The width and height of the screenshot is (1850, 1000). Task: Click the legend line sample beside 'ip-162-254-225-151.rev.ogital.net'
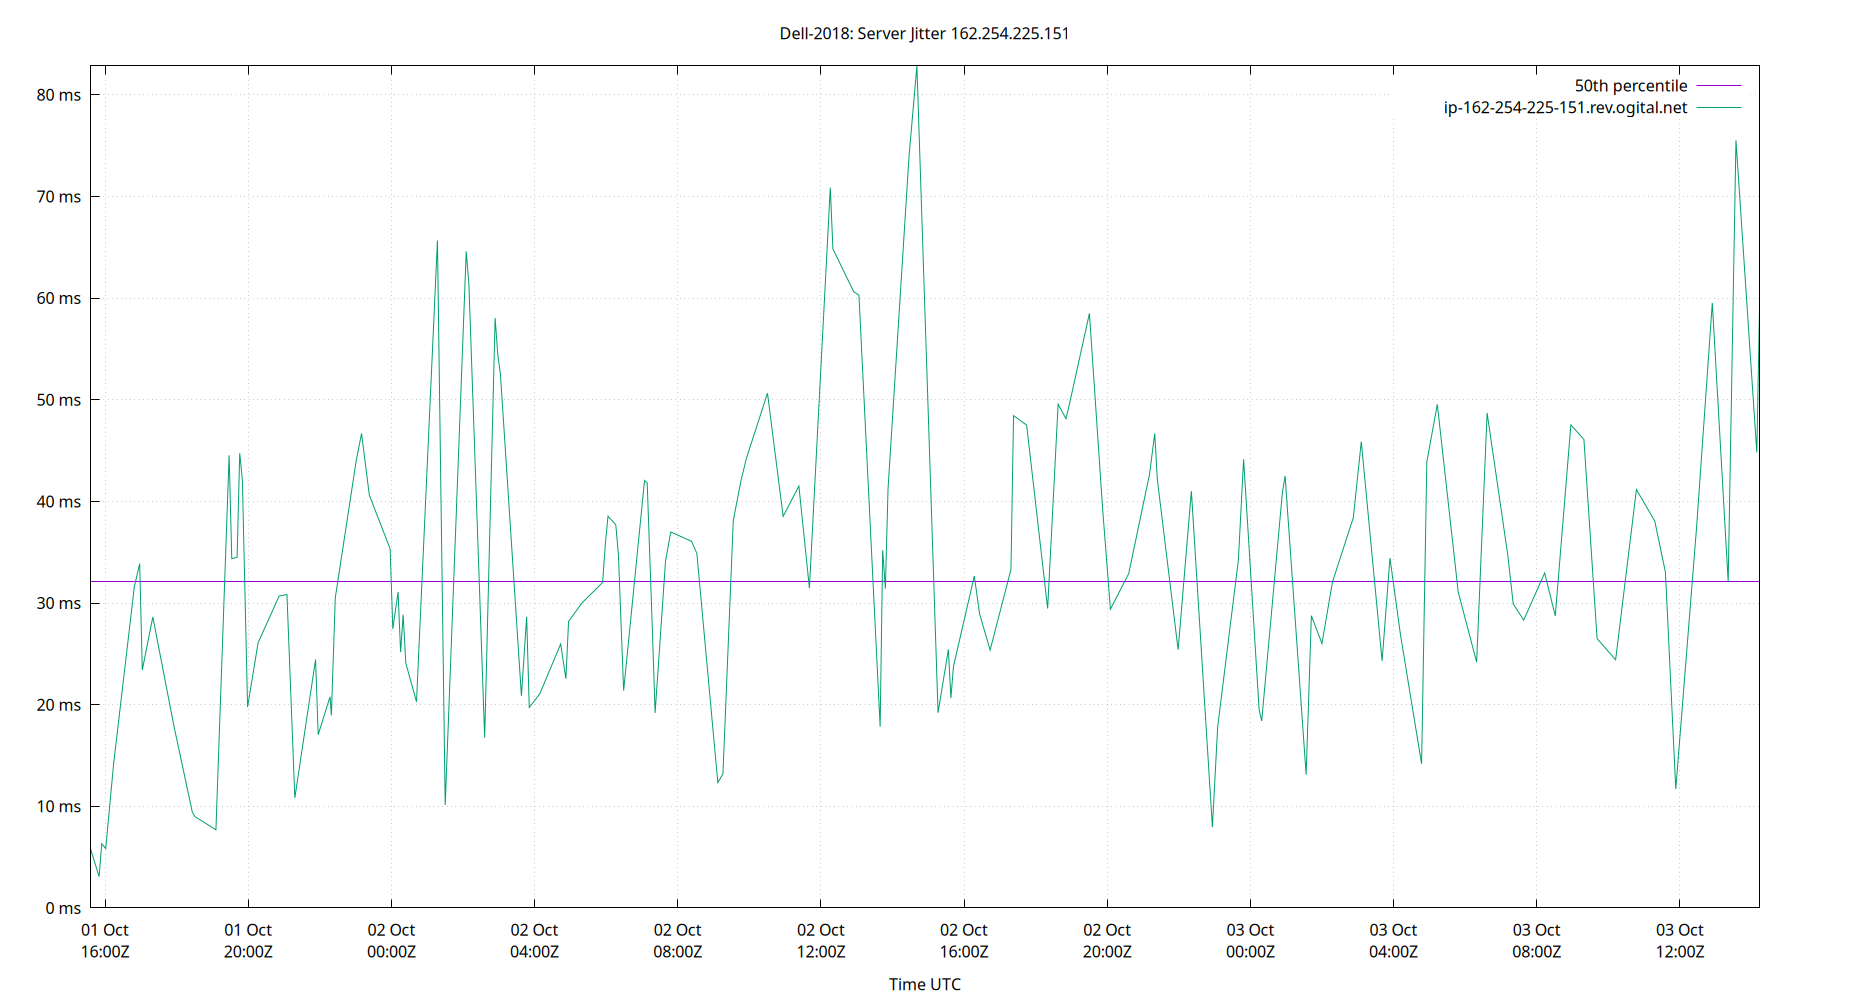1719,108
